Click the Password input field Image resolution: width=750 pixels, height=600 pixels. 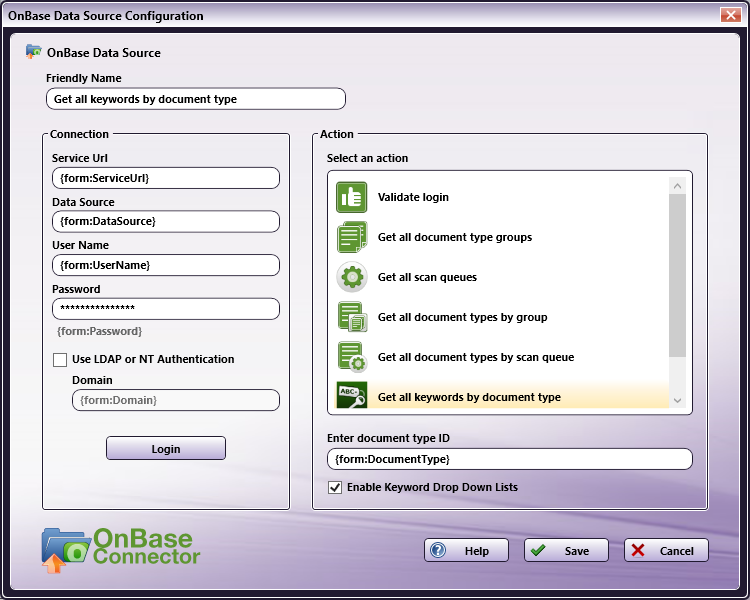[x=165, y=309]
